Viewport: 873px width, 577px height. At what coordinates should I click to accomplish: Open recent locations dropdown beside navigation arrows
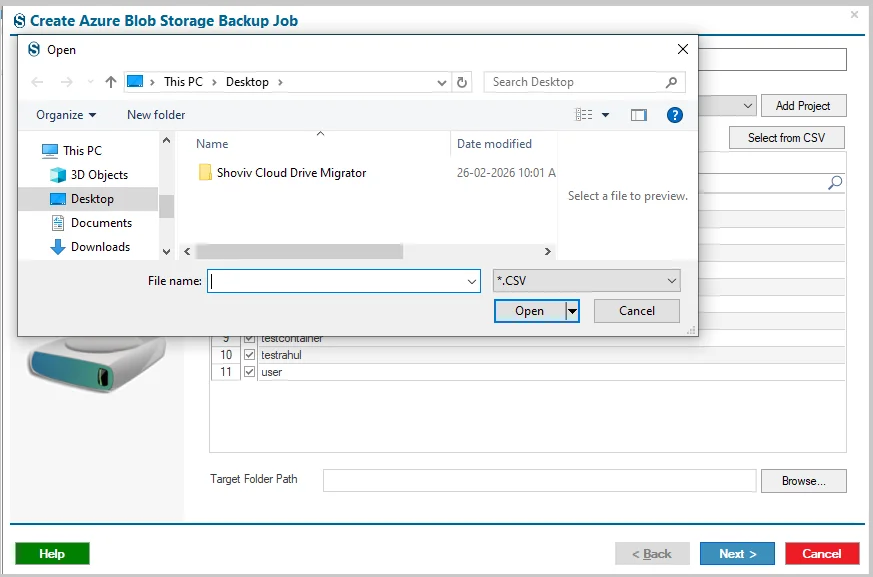(90, 82)
